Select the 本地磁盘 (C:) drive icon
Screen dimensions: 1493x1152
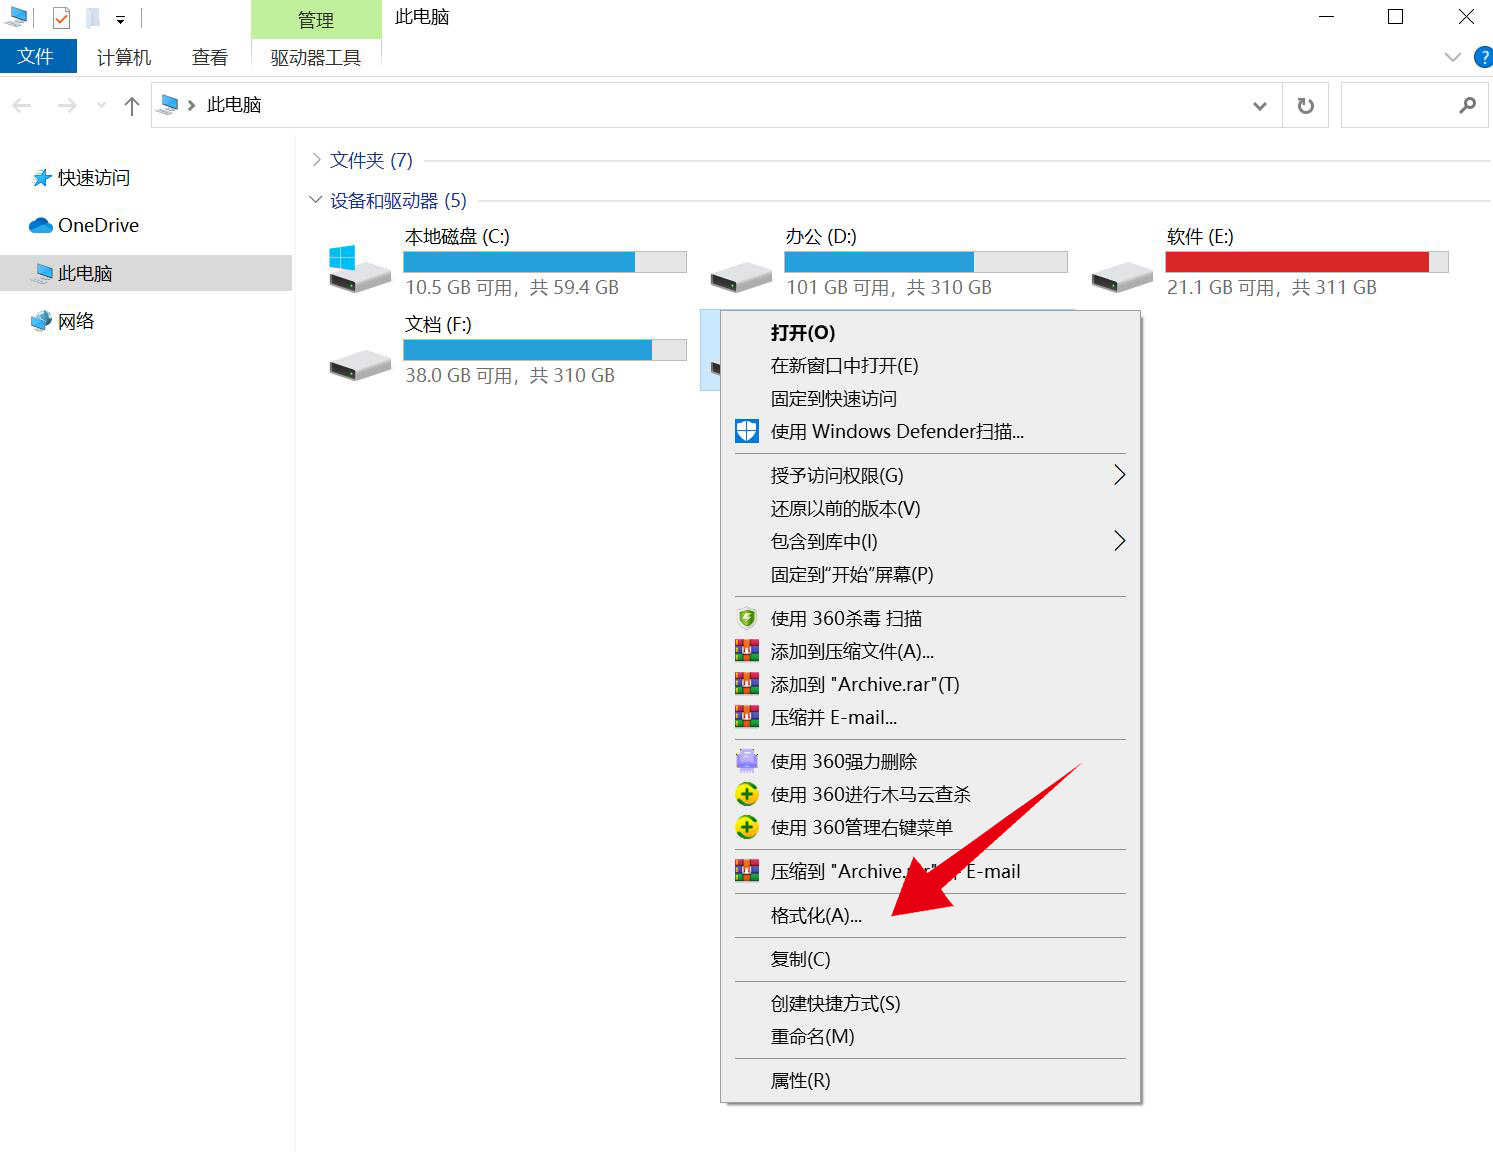click(359, 268)
